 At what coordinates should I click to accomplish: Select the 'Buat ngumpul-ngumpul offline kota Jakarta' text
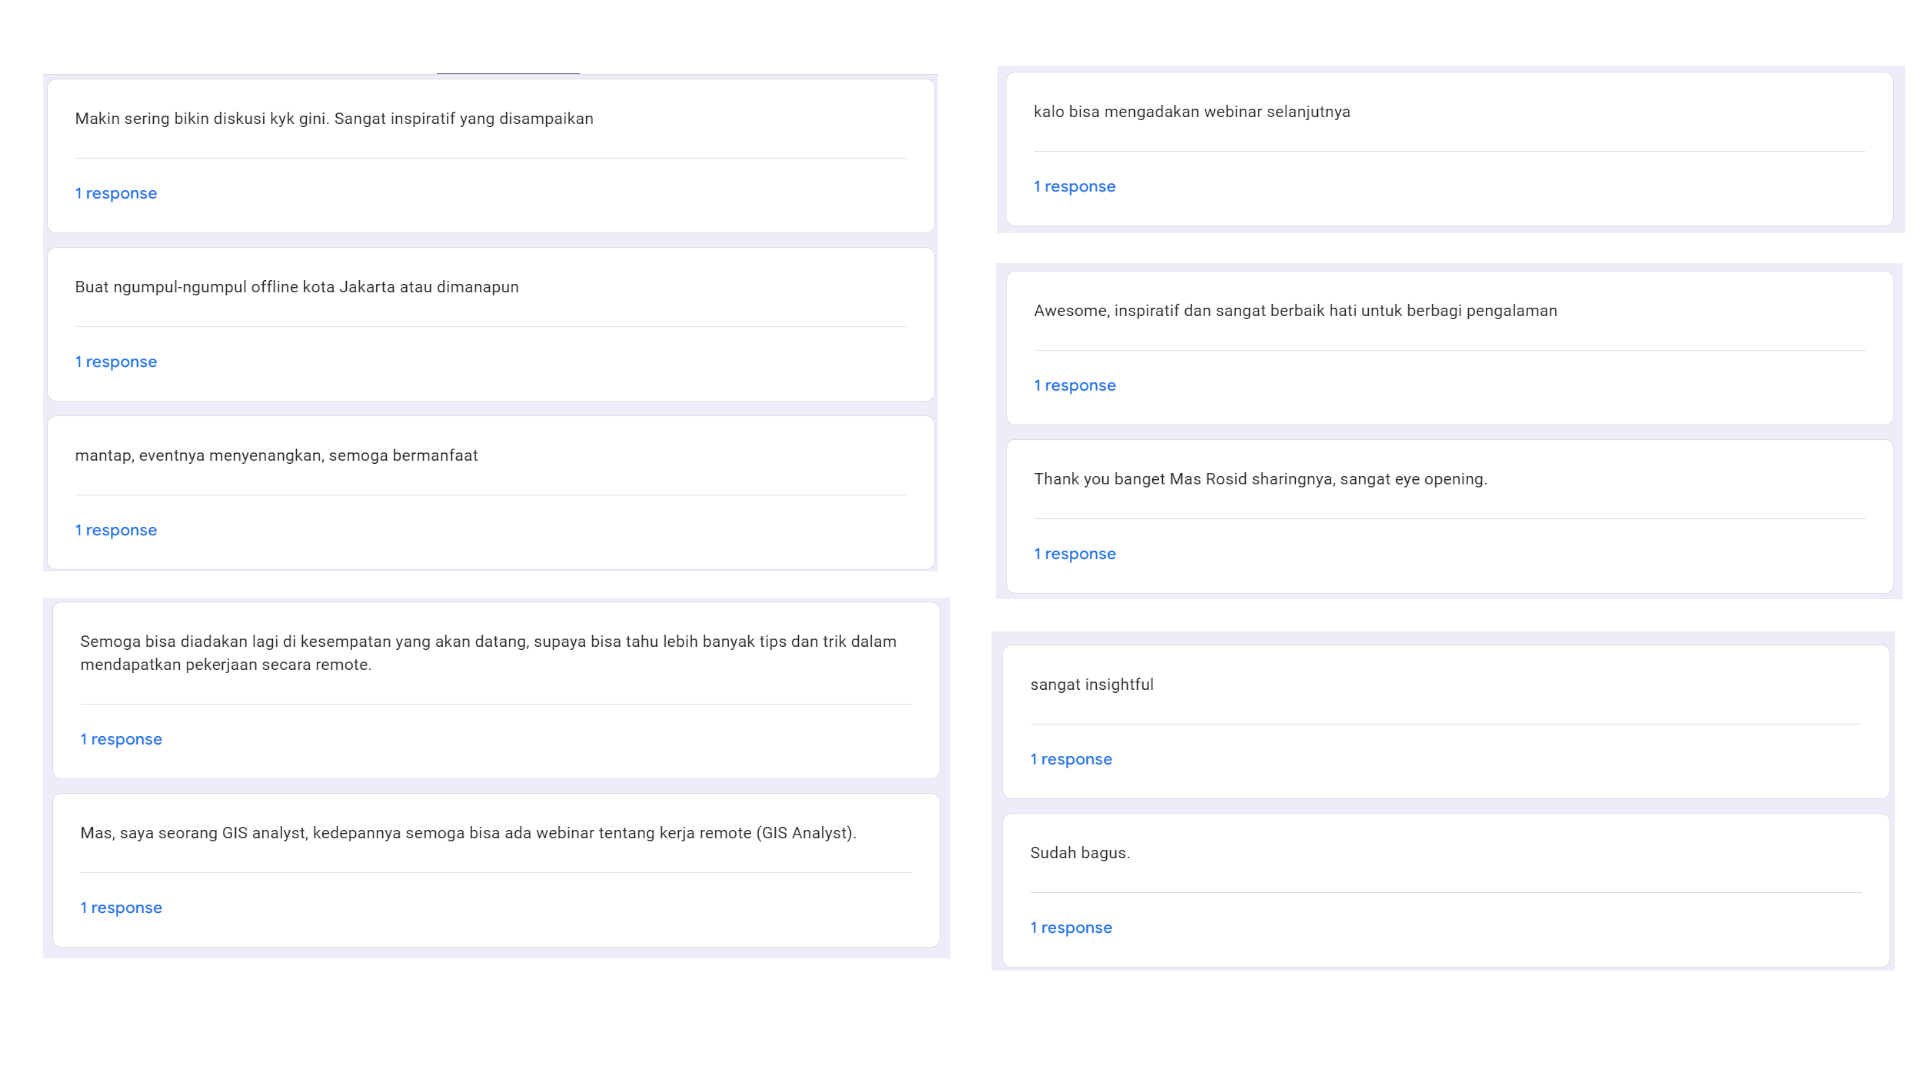point(297,287)
